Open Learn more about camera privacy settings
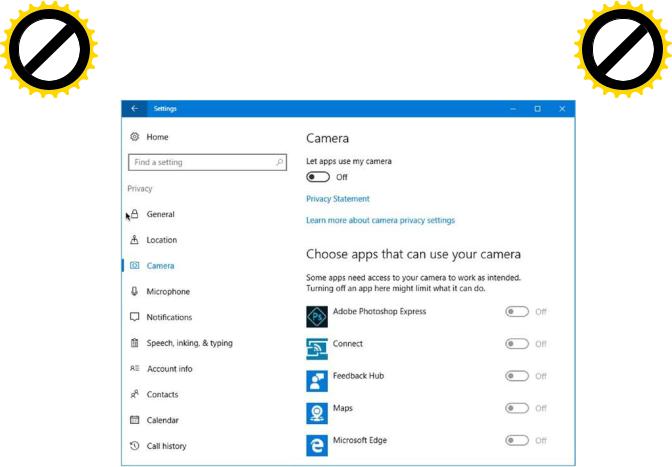 380,220
